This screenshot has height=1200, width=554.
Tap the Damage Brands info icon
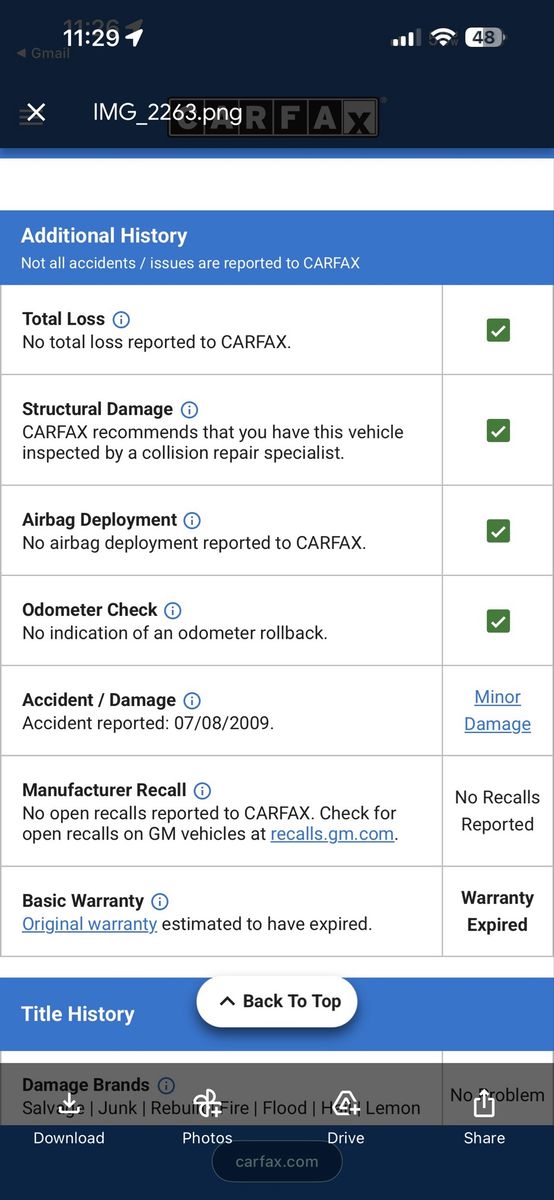(x=166, y=1085)
